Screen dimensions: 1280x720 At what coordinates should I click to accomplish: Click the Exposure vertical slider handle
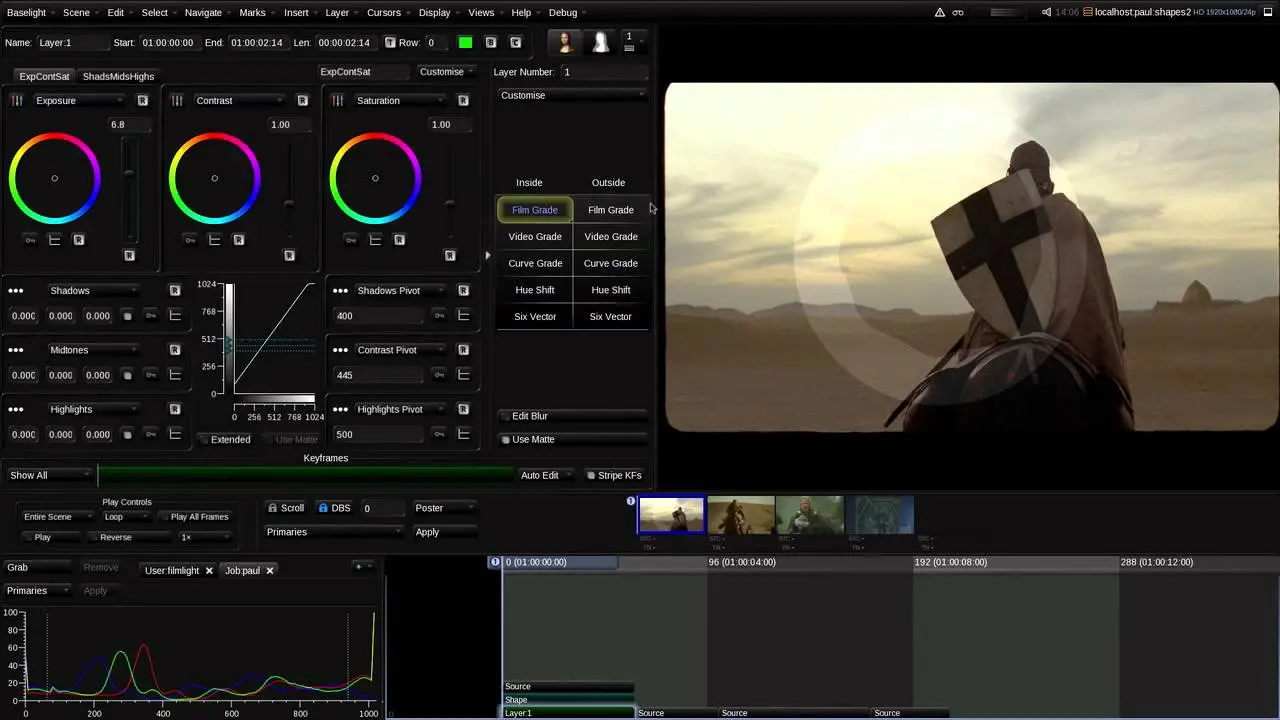coord(129,173)
